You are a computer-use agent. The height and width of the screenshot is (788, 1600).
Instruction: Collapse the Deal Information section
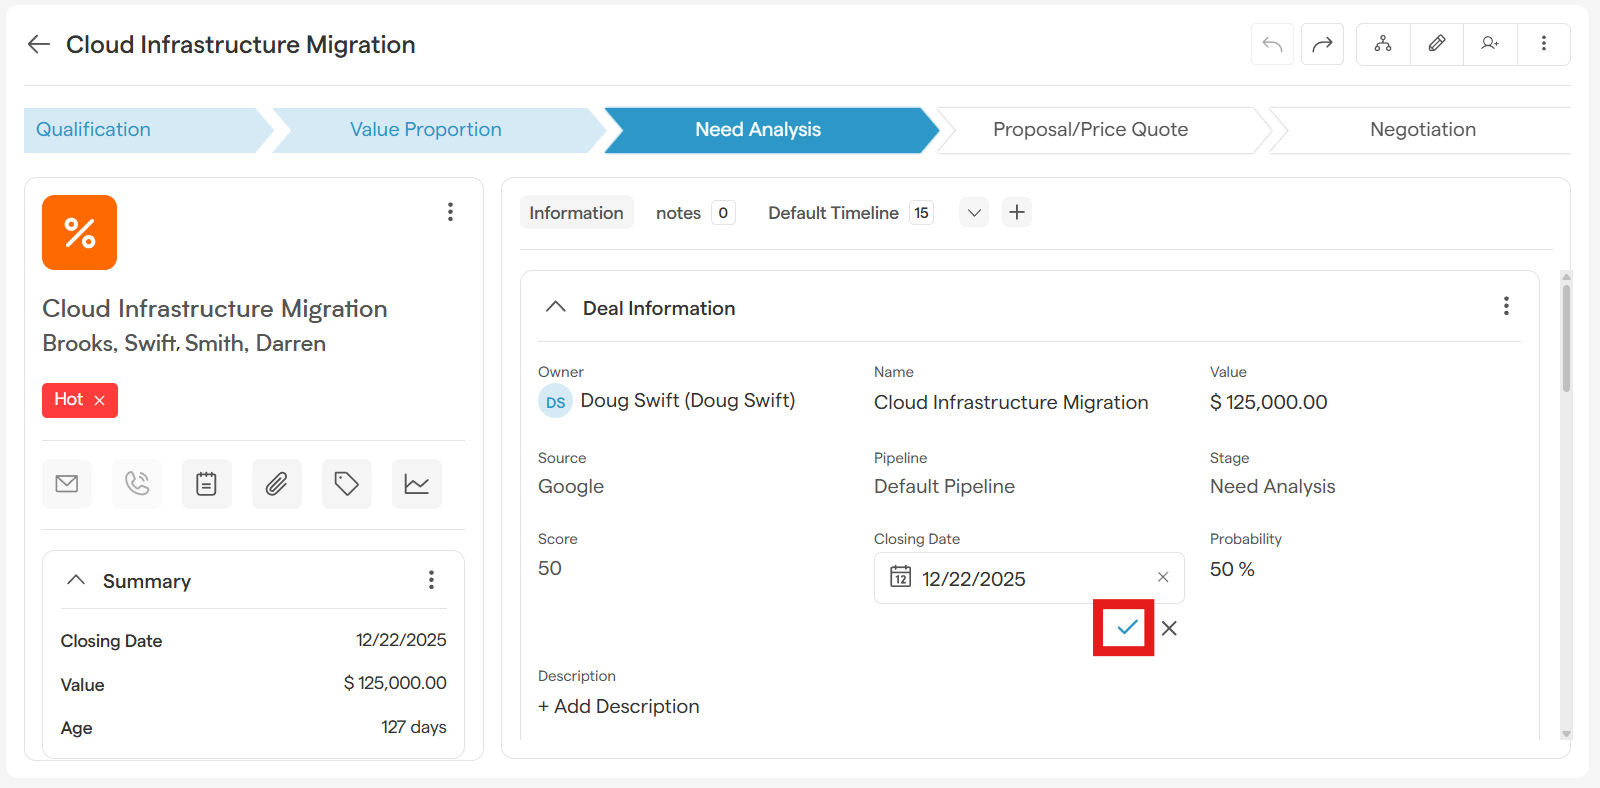[x=556, y=308]
